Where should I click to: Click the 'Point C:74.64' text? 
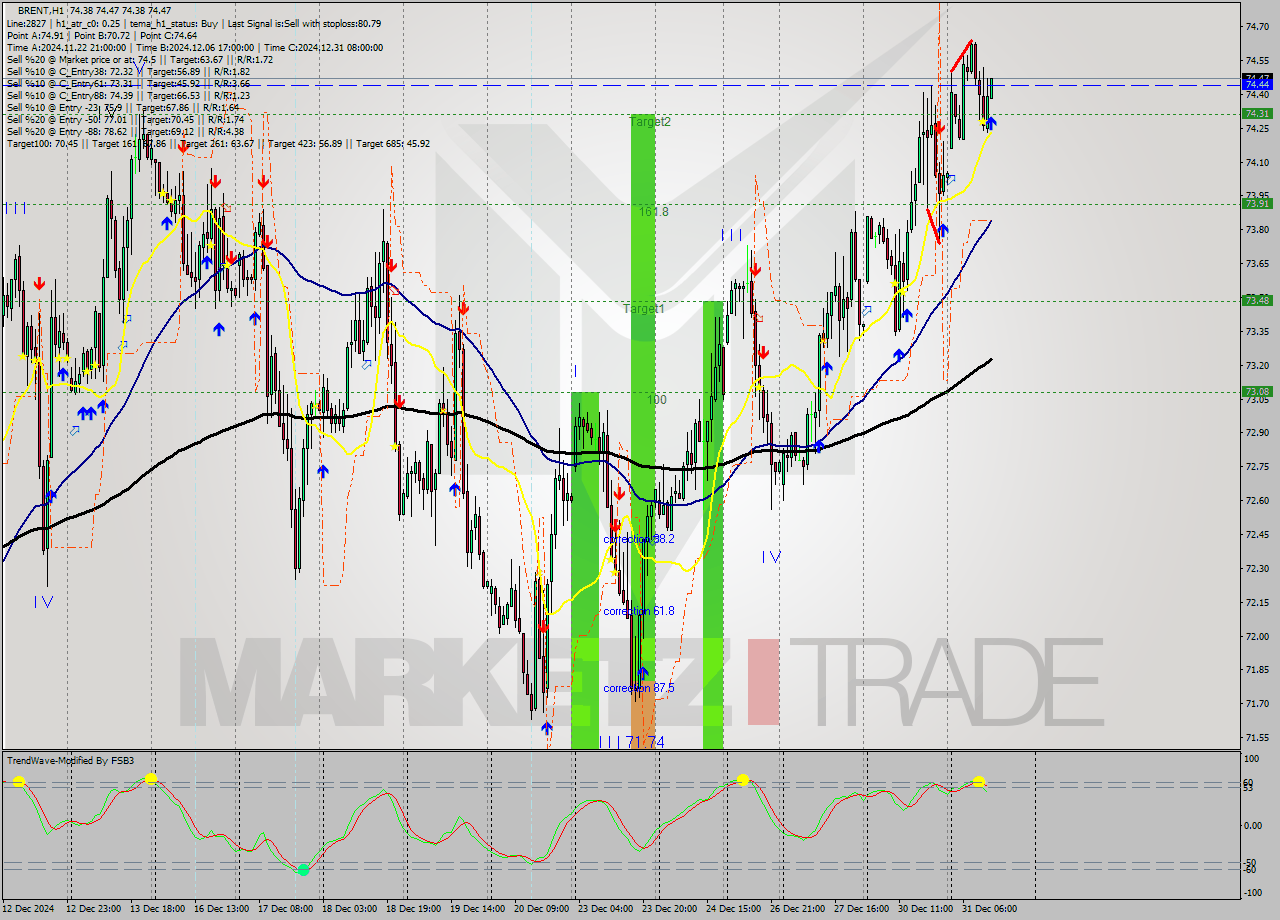point(169,35)
